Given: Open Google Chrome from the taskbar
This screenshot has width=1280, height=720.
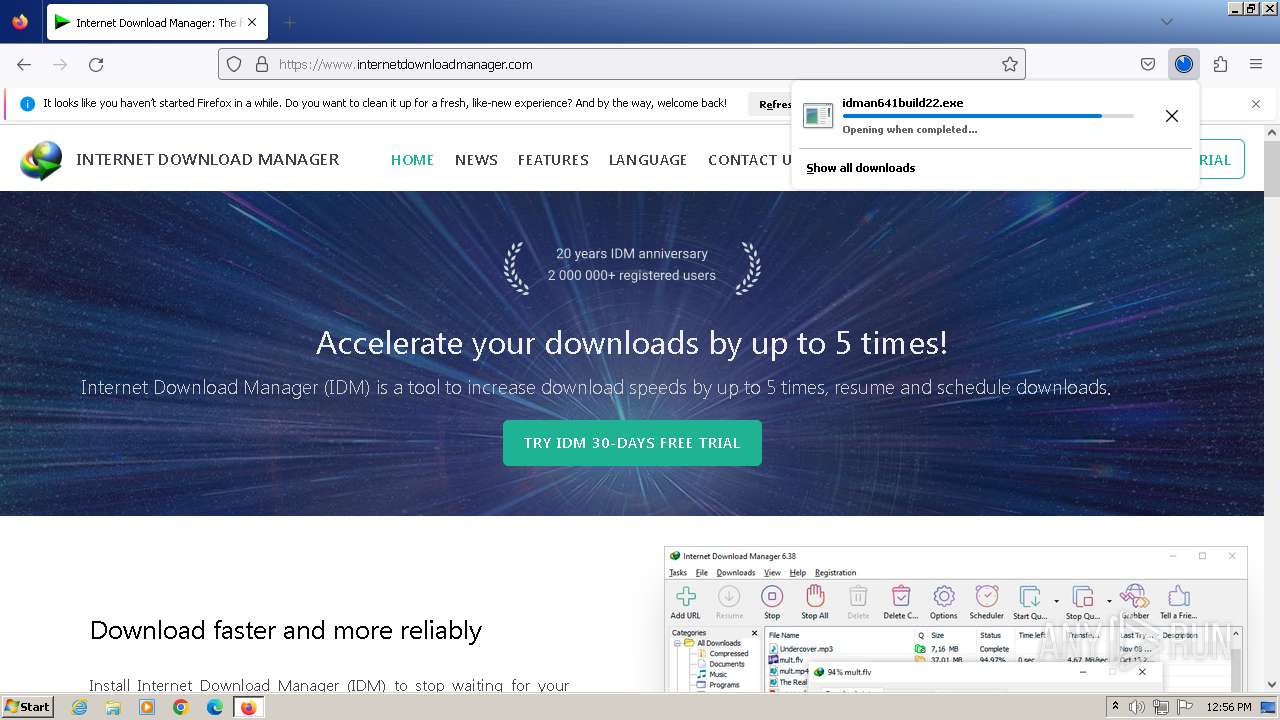Looking at the screenshot, I should [181, 707].
